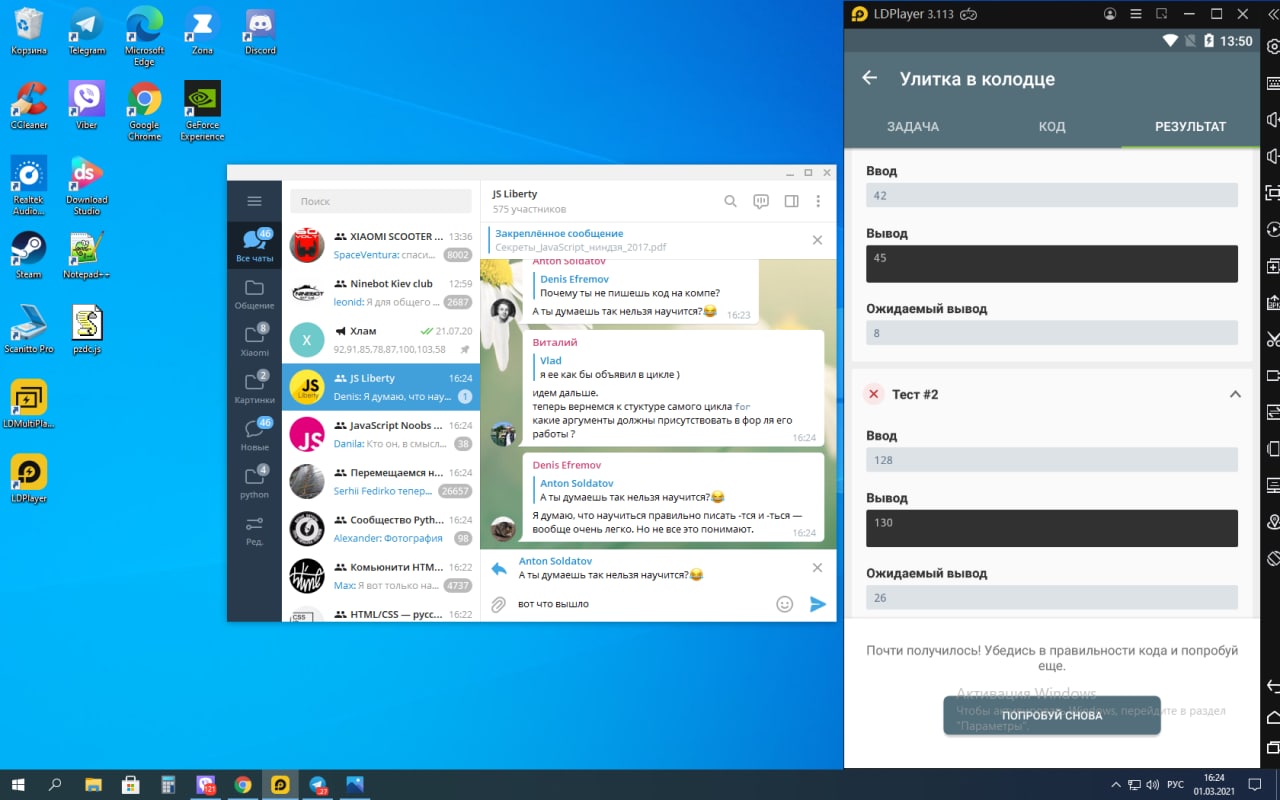Send the Telegram message

[818, 604]
